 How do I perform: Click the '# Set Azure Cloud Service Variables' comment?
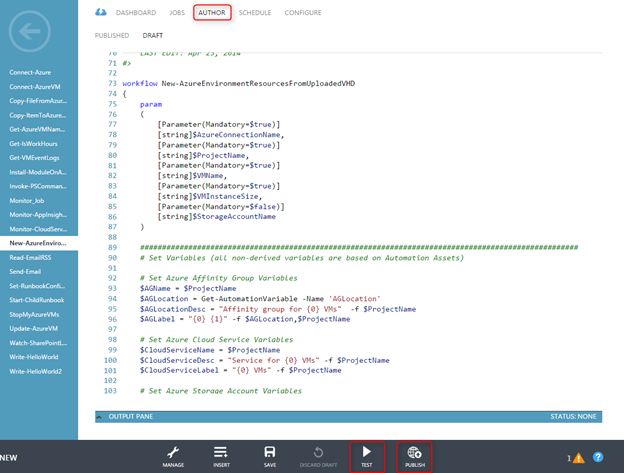(216, 340)
